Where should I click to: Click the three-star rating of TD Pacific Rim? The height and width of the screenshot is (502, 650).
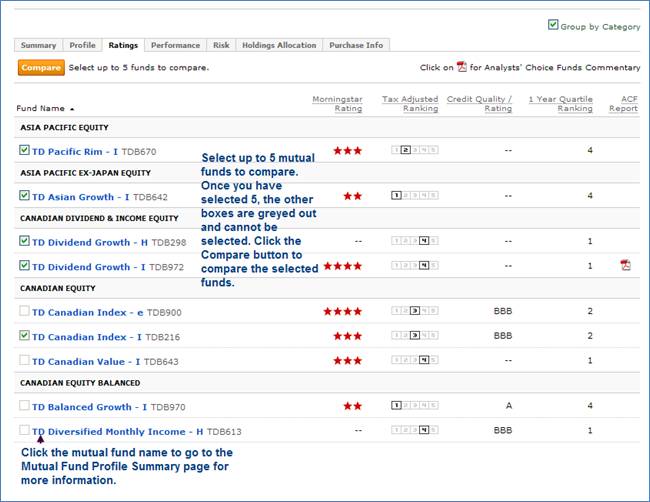coord(348,150)
